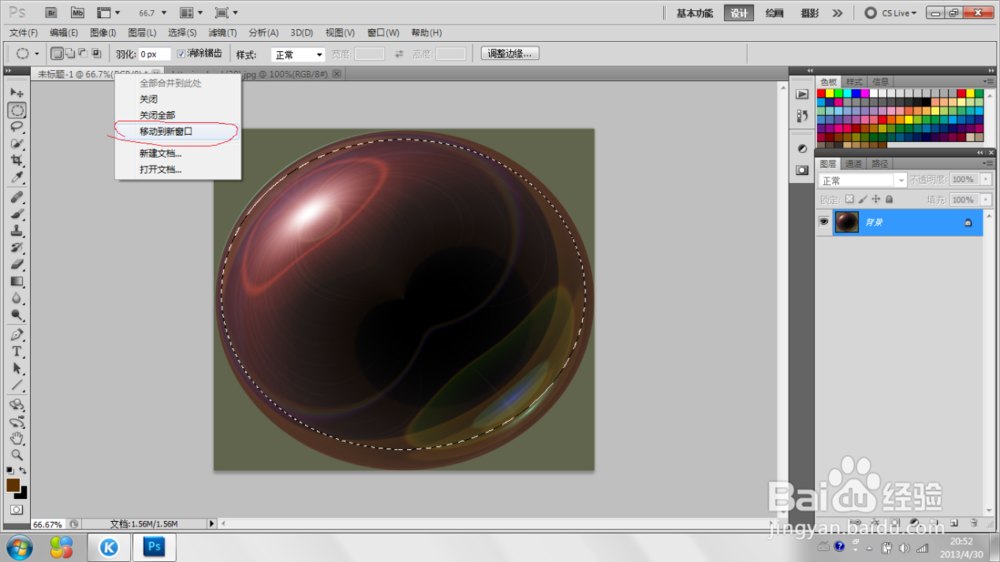Launch Mini Bridge from the top bar

(x=77, y=13)
